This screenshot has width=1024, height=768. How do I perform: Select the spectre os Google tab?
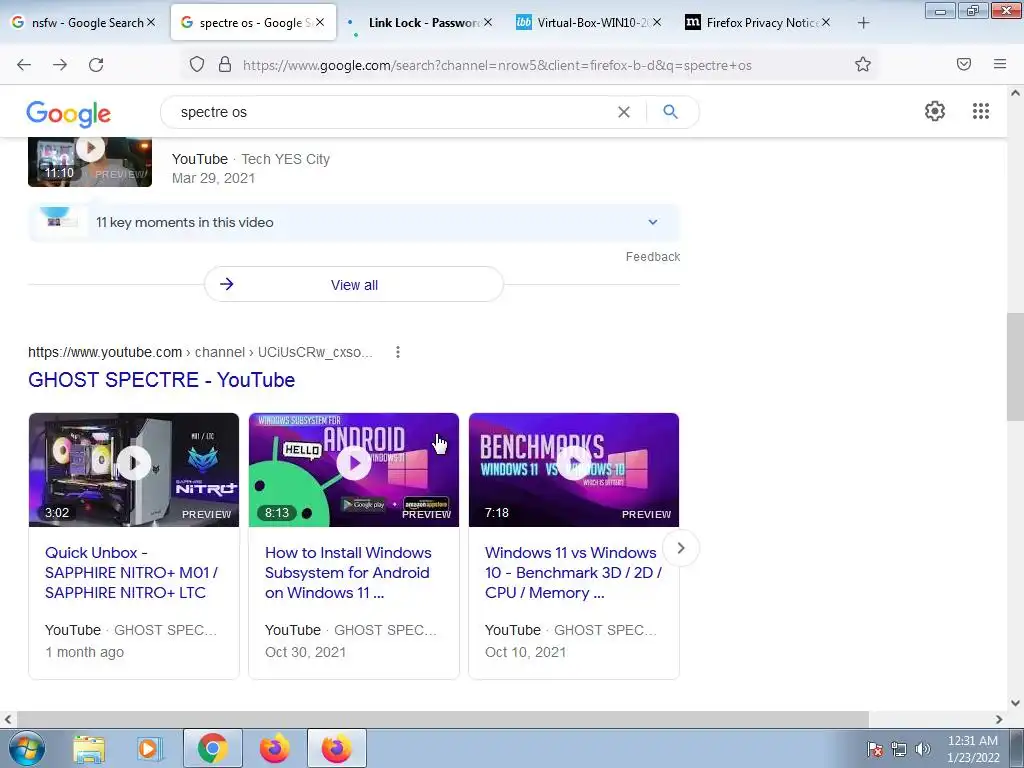point(251,23)
